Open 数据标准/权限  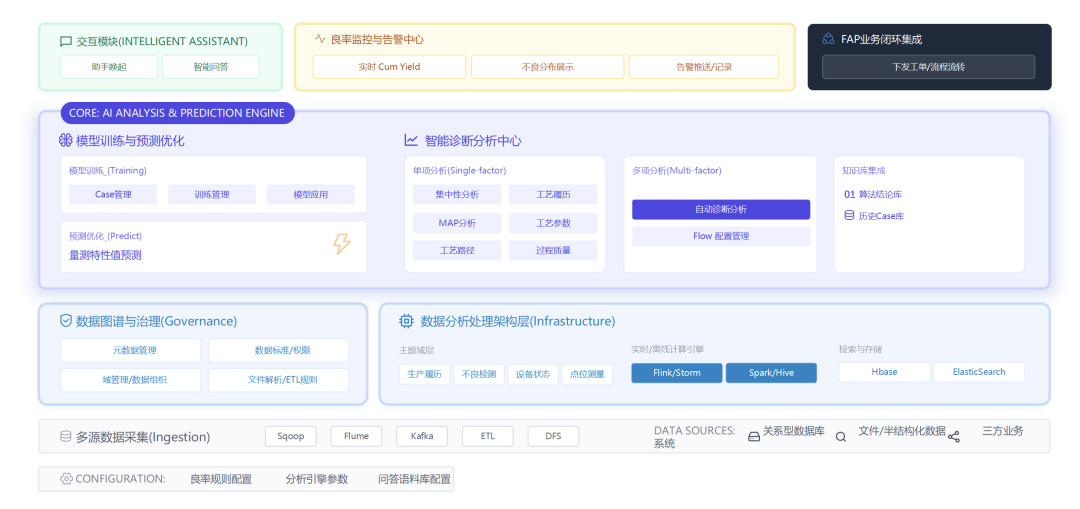coord(279,350)
